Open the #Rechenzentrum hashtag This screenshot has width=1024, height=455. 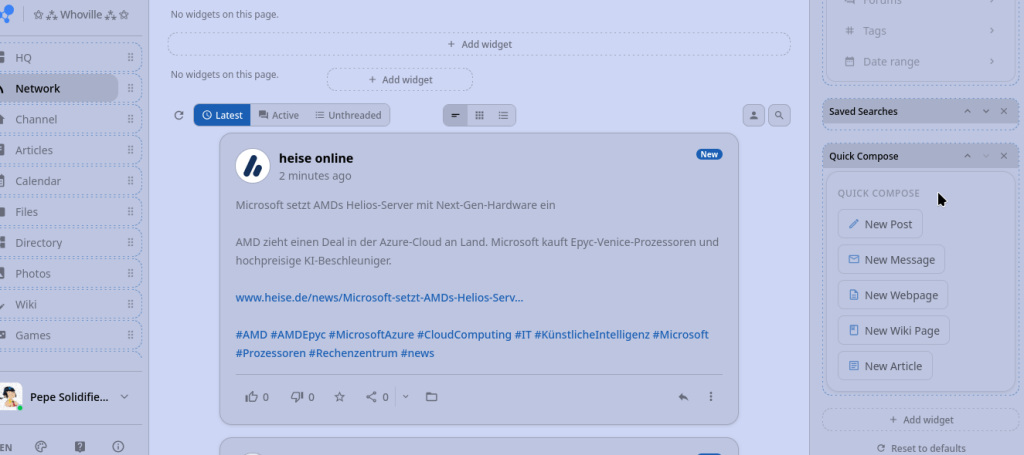353,353
